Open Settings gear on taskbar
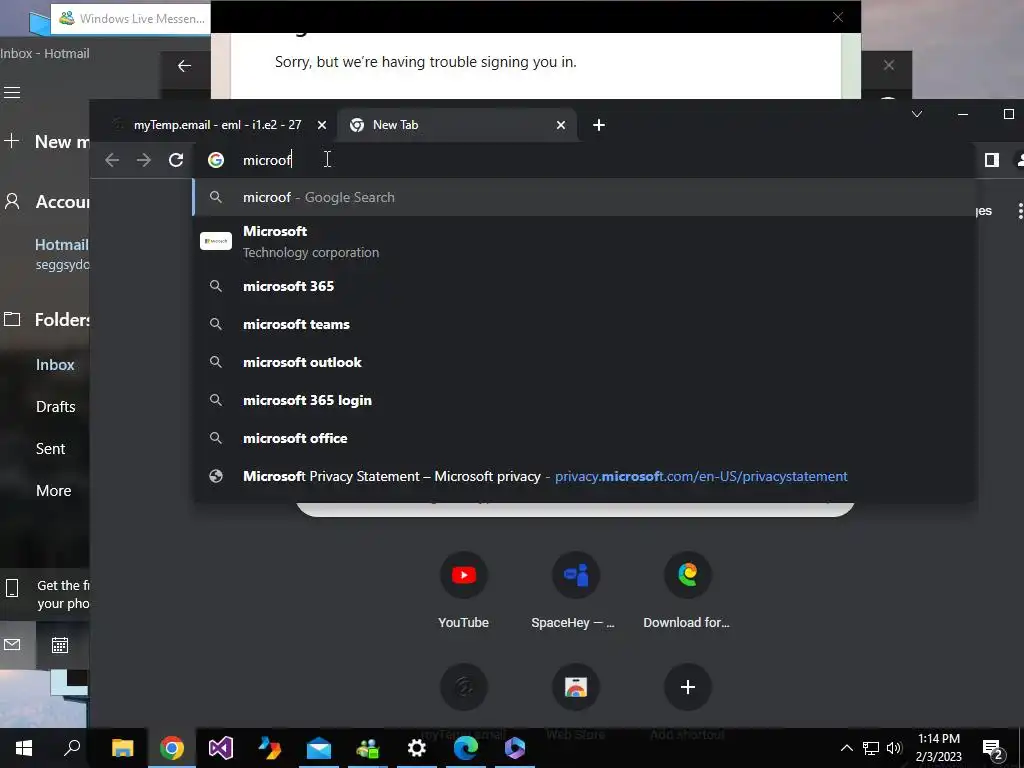Image resolution: width=1024 pixels, height=768 pixels. coord(417,748)
